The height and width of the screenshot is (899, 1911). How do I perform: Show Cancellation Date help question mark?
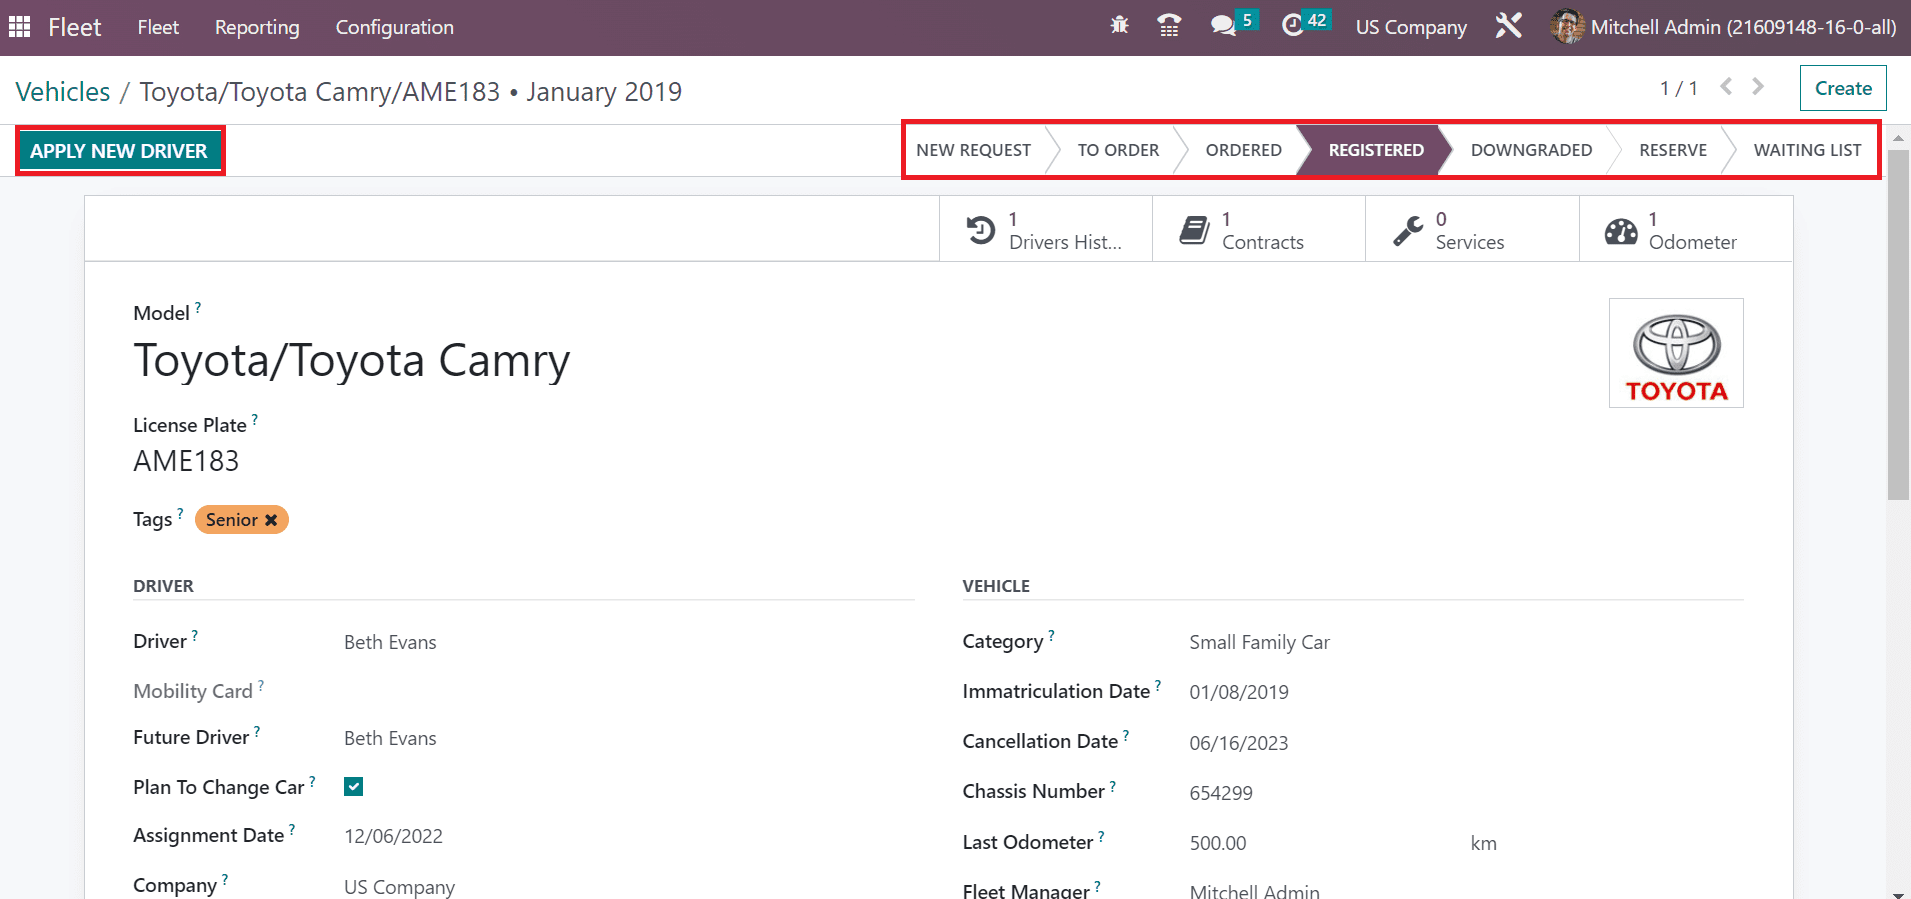pos(1126,736)
